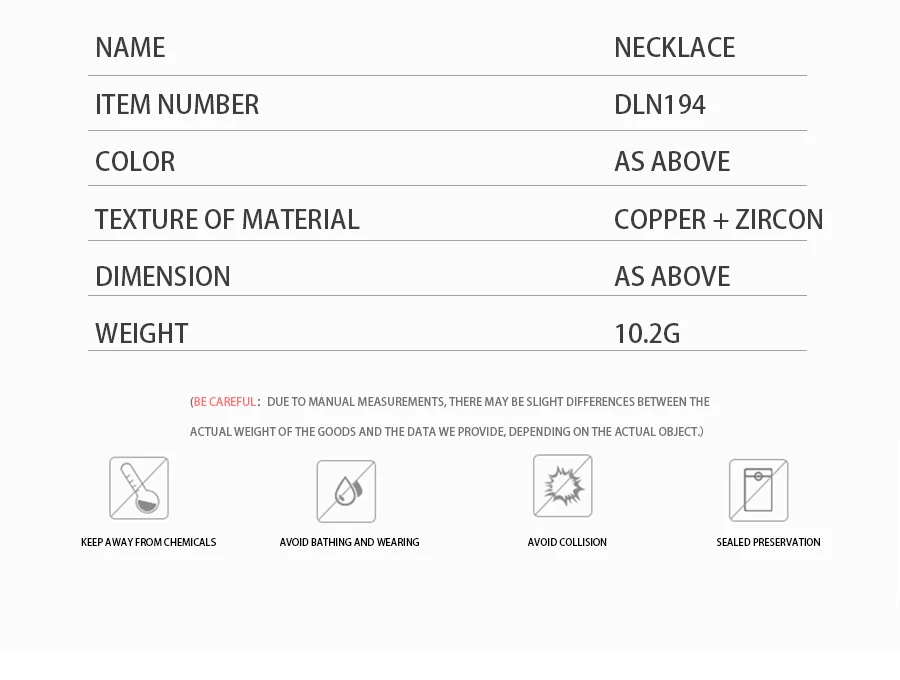
Task: Click the AS ABOVE value in COLOR row
Action: pyautogui.click(x=672, y=162)
